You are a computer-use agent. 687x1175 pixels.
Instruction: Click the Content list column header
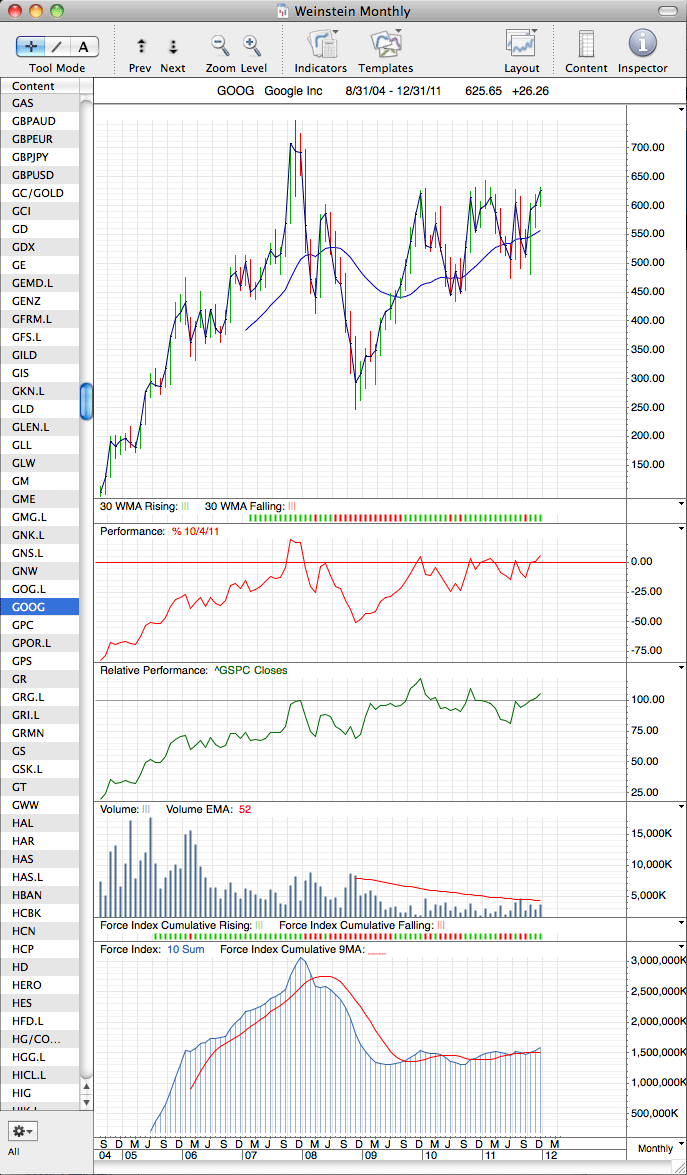click(x=39, y=85)
